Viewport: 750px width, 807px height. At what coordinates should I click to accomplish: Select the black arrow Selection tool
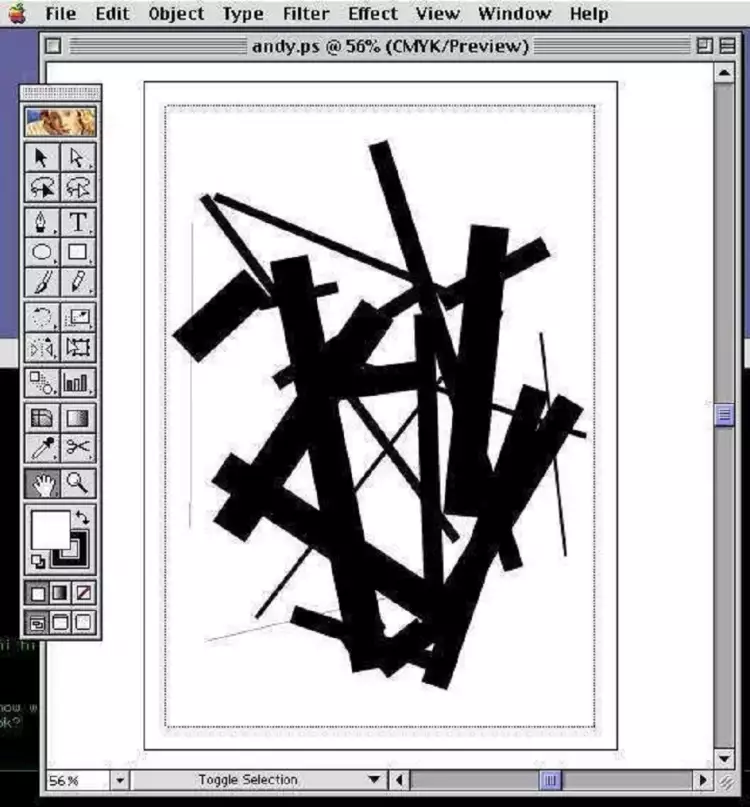point(42,158)
